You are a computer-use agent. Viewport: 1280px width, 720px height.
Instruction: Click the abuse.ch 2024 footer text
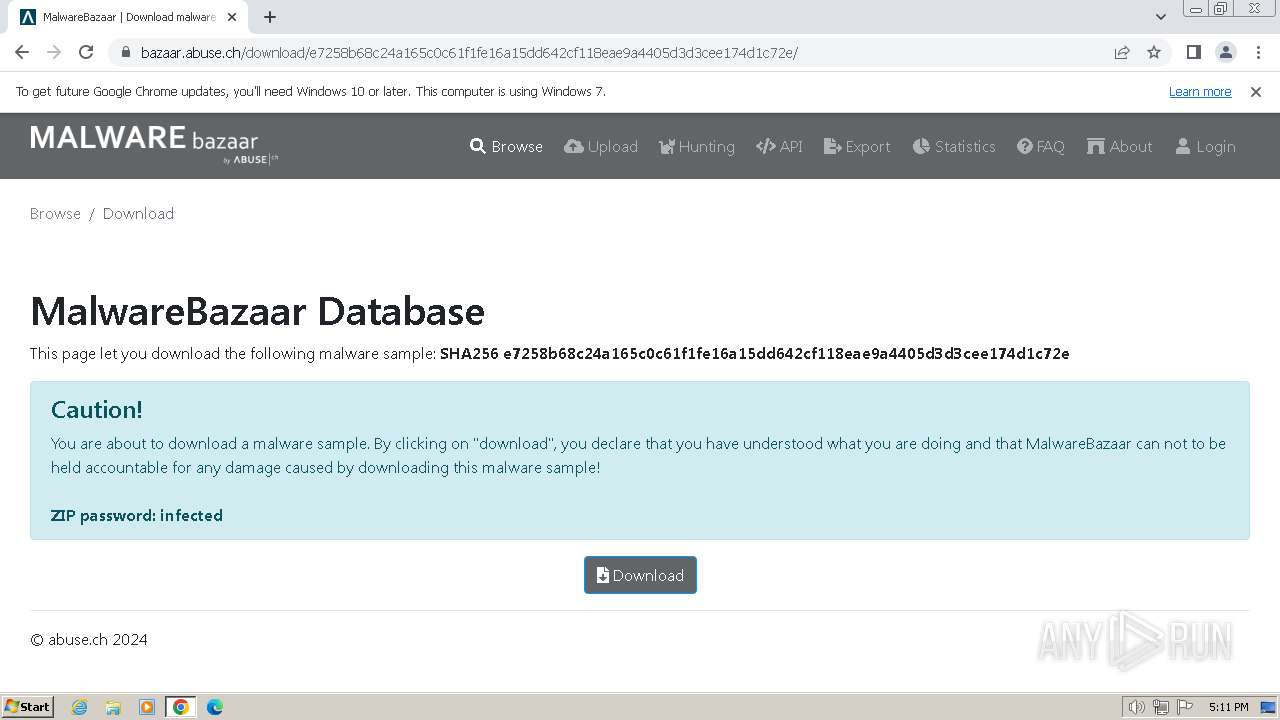click(89, 640)
